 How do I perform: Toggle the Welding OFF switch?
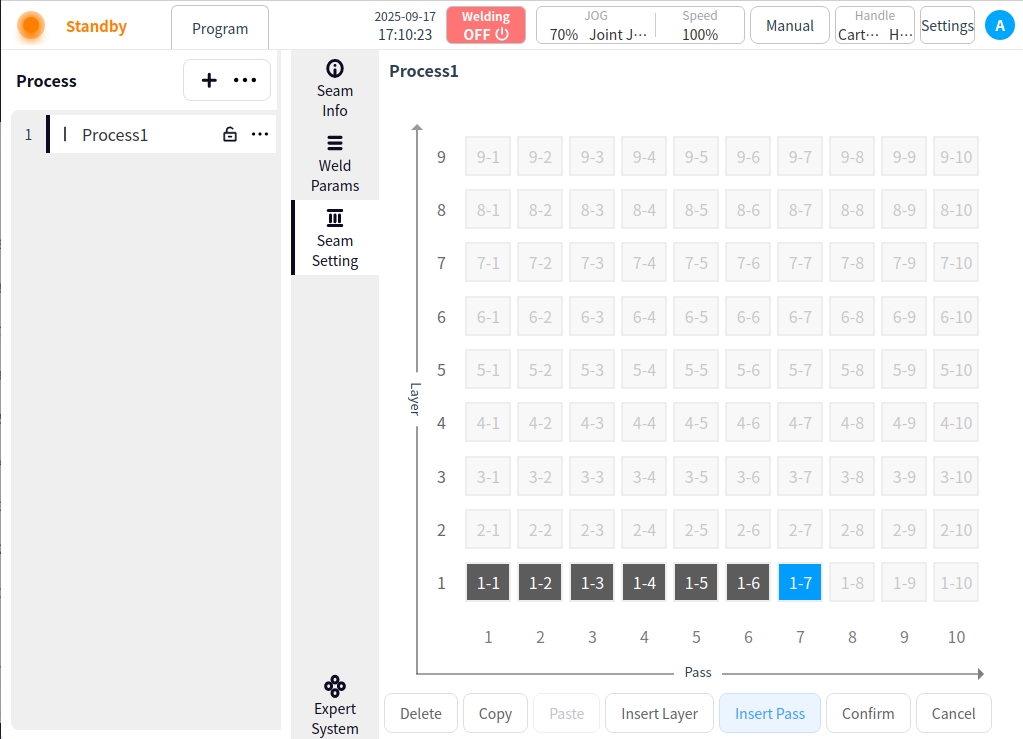tap(486, 26)
